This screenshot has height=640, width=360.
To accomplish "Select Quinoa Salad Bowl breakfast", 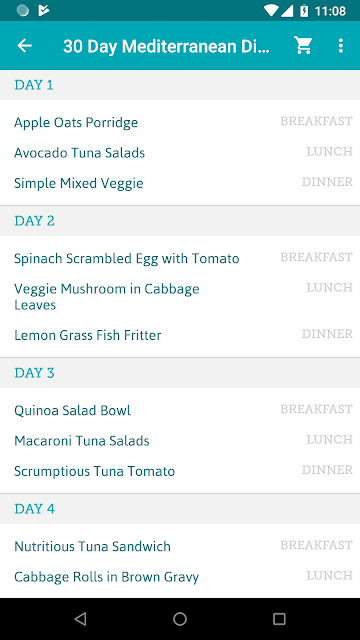I will click(180, 410).
